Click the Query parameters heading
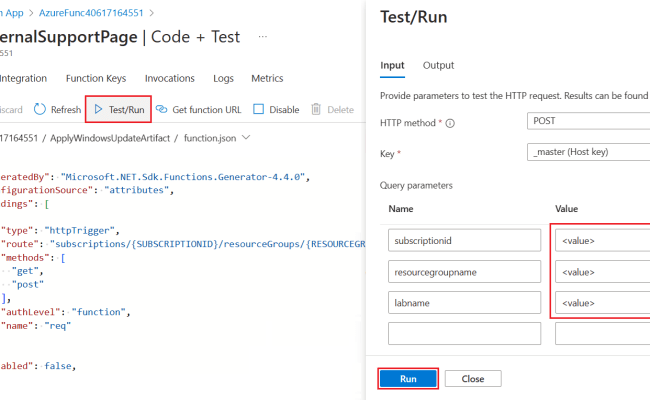This screenshot has height=400, width=650. pos(416,185)
